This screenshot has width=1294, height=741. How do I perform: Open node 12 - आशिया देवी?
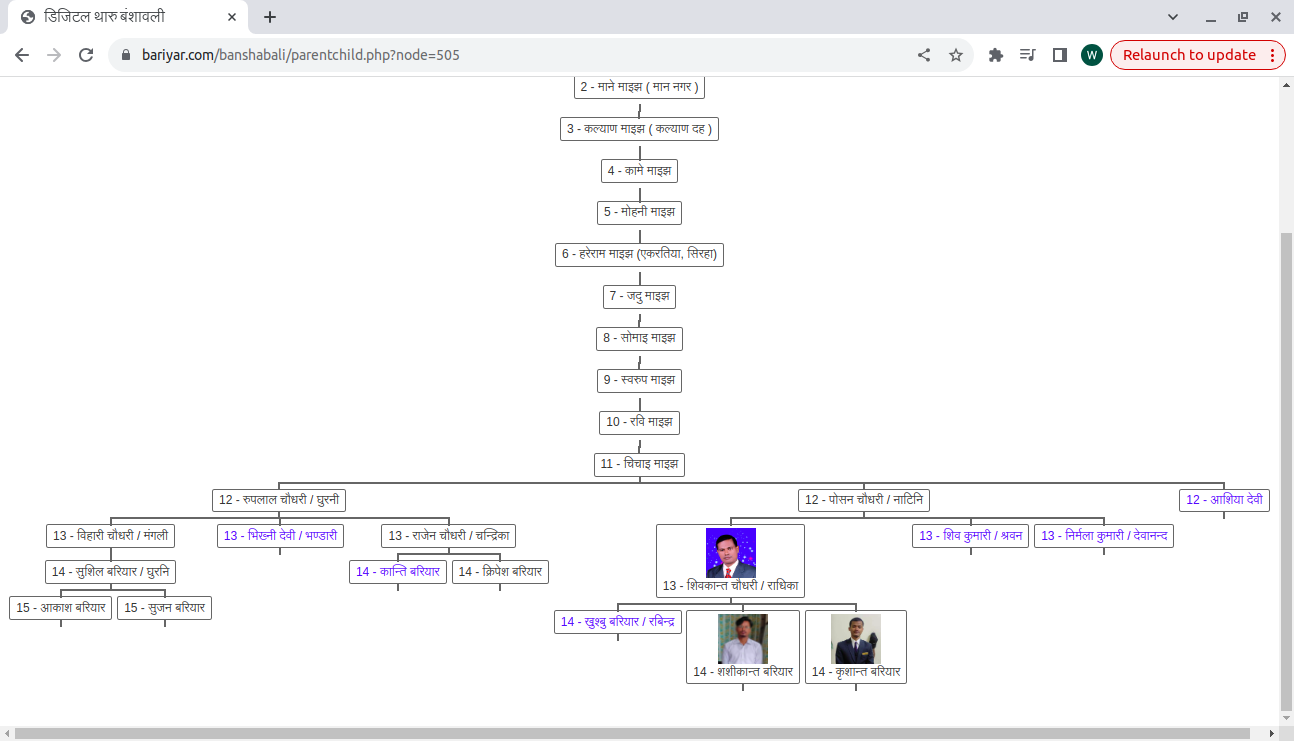tap(1224, 500)
